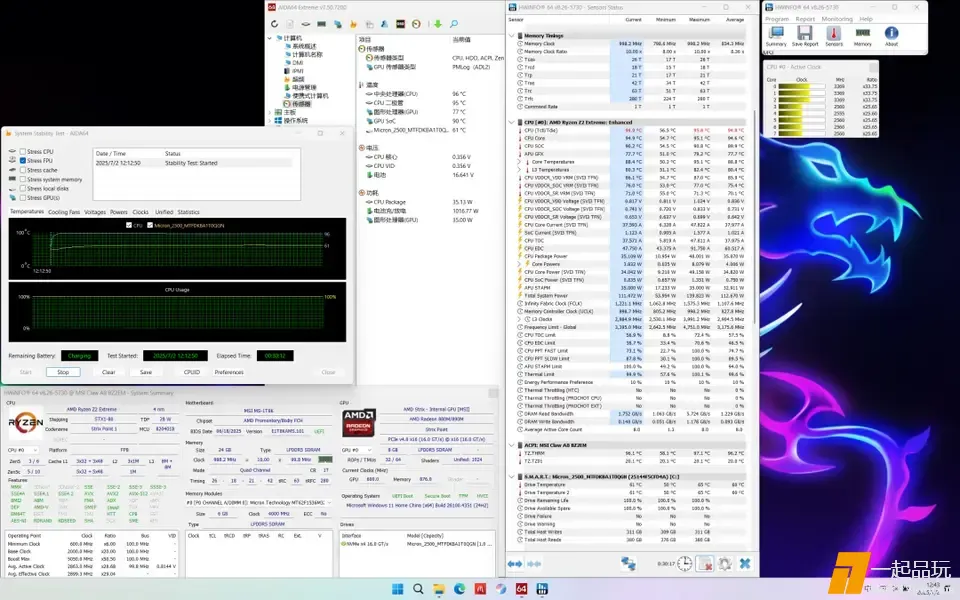Click the memory chip icon in AIDA64 toolbar
The image size is (960, 600).
(321, 24)
